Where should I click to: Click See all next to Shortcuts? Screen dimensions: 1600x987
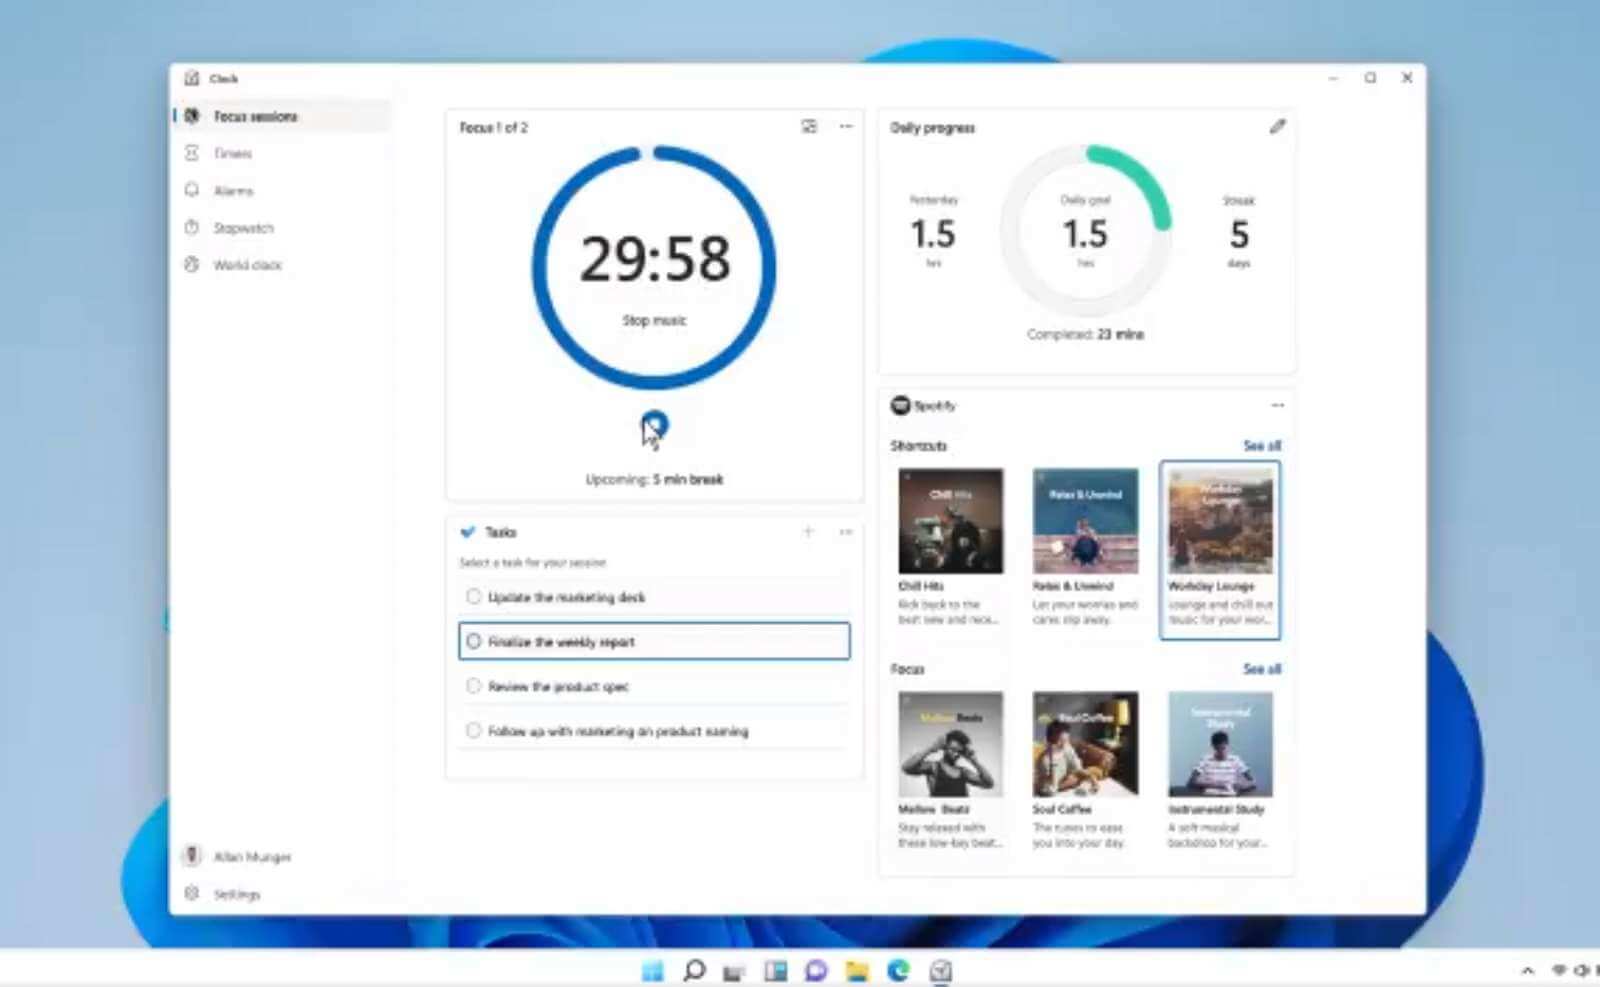click(1262, 445)
